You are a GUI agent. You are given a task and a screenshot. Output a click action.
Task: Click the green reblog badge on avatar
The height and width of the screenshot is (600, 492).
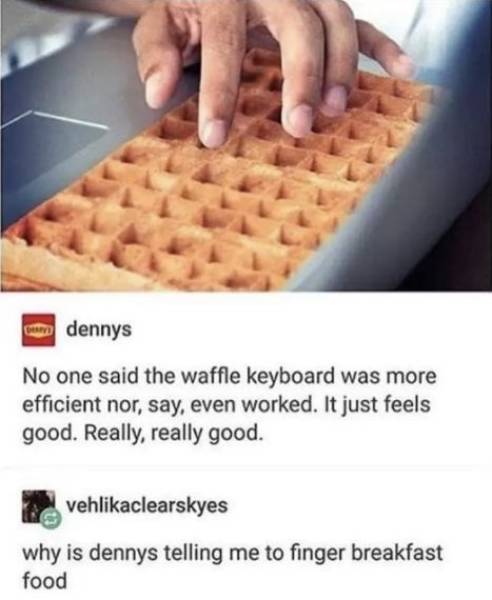point(51,519)
